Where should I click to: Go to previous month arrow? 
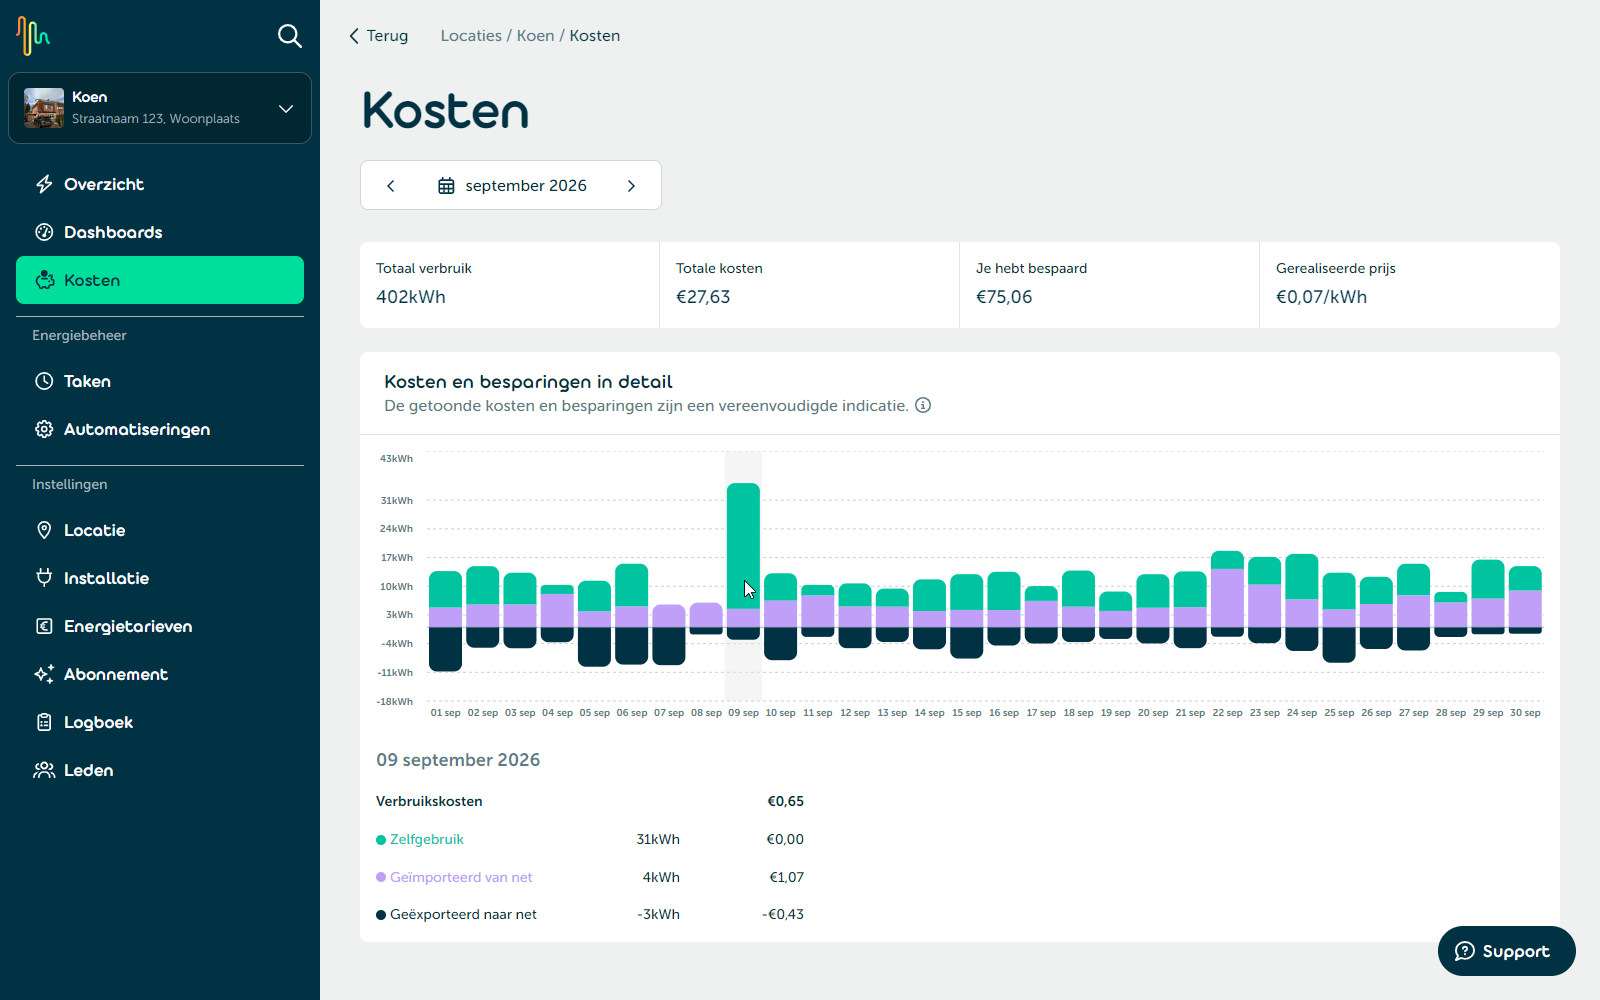[391, 186]
